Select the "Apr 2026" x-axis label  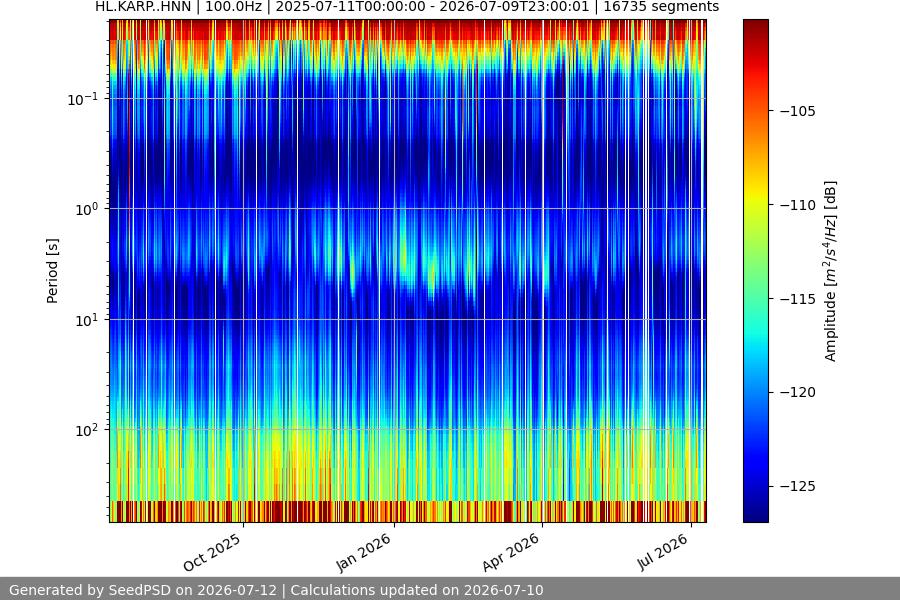[511, 552]
